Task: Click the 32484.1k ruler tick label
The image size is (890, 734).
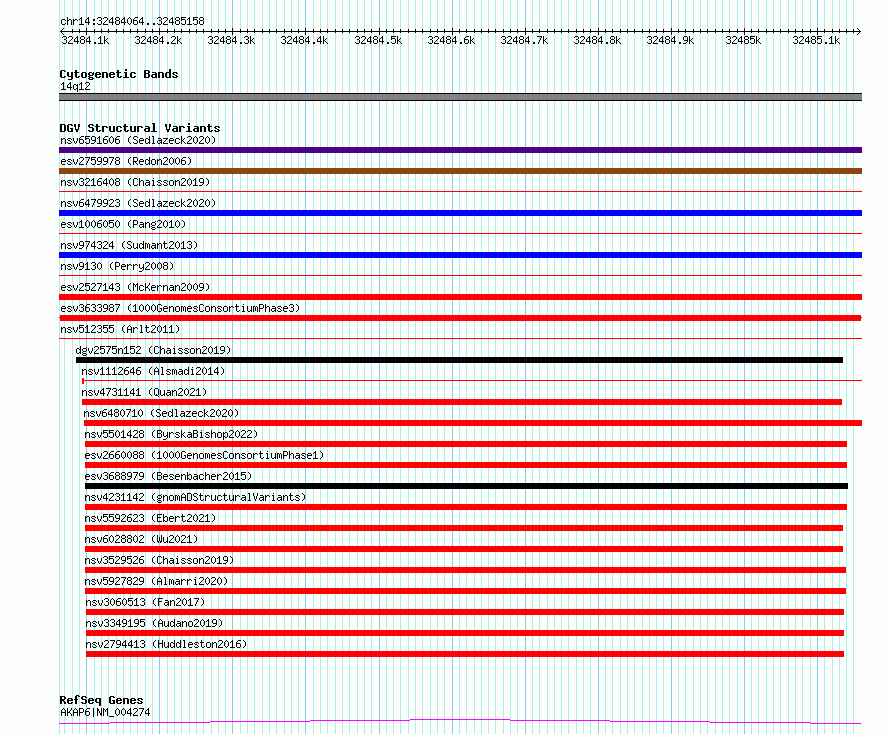Action: click(x=85, y=40)
